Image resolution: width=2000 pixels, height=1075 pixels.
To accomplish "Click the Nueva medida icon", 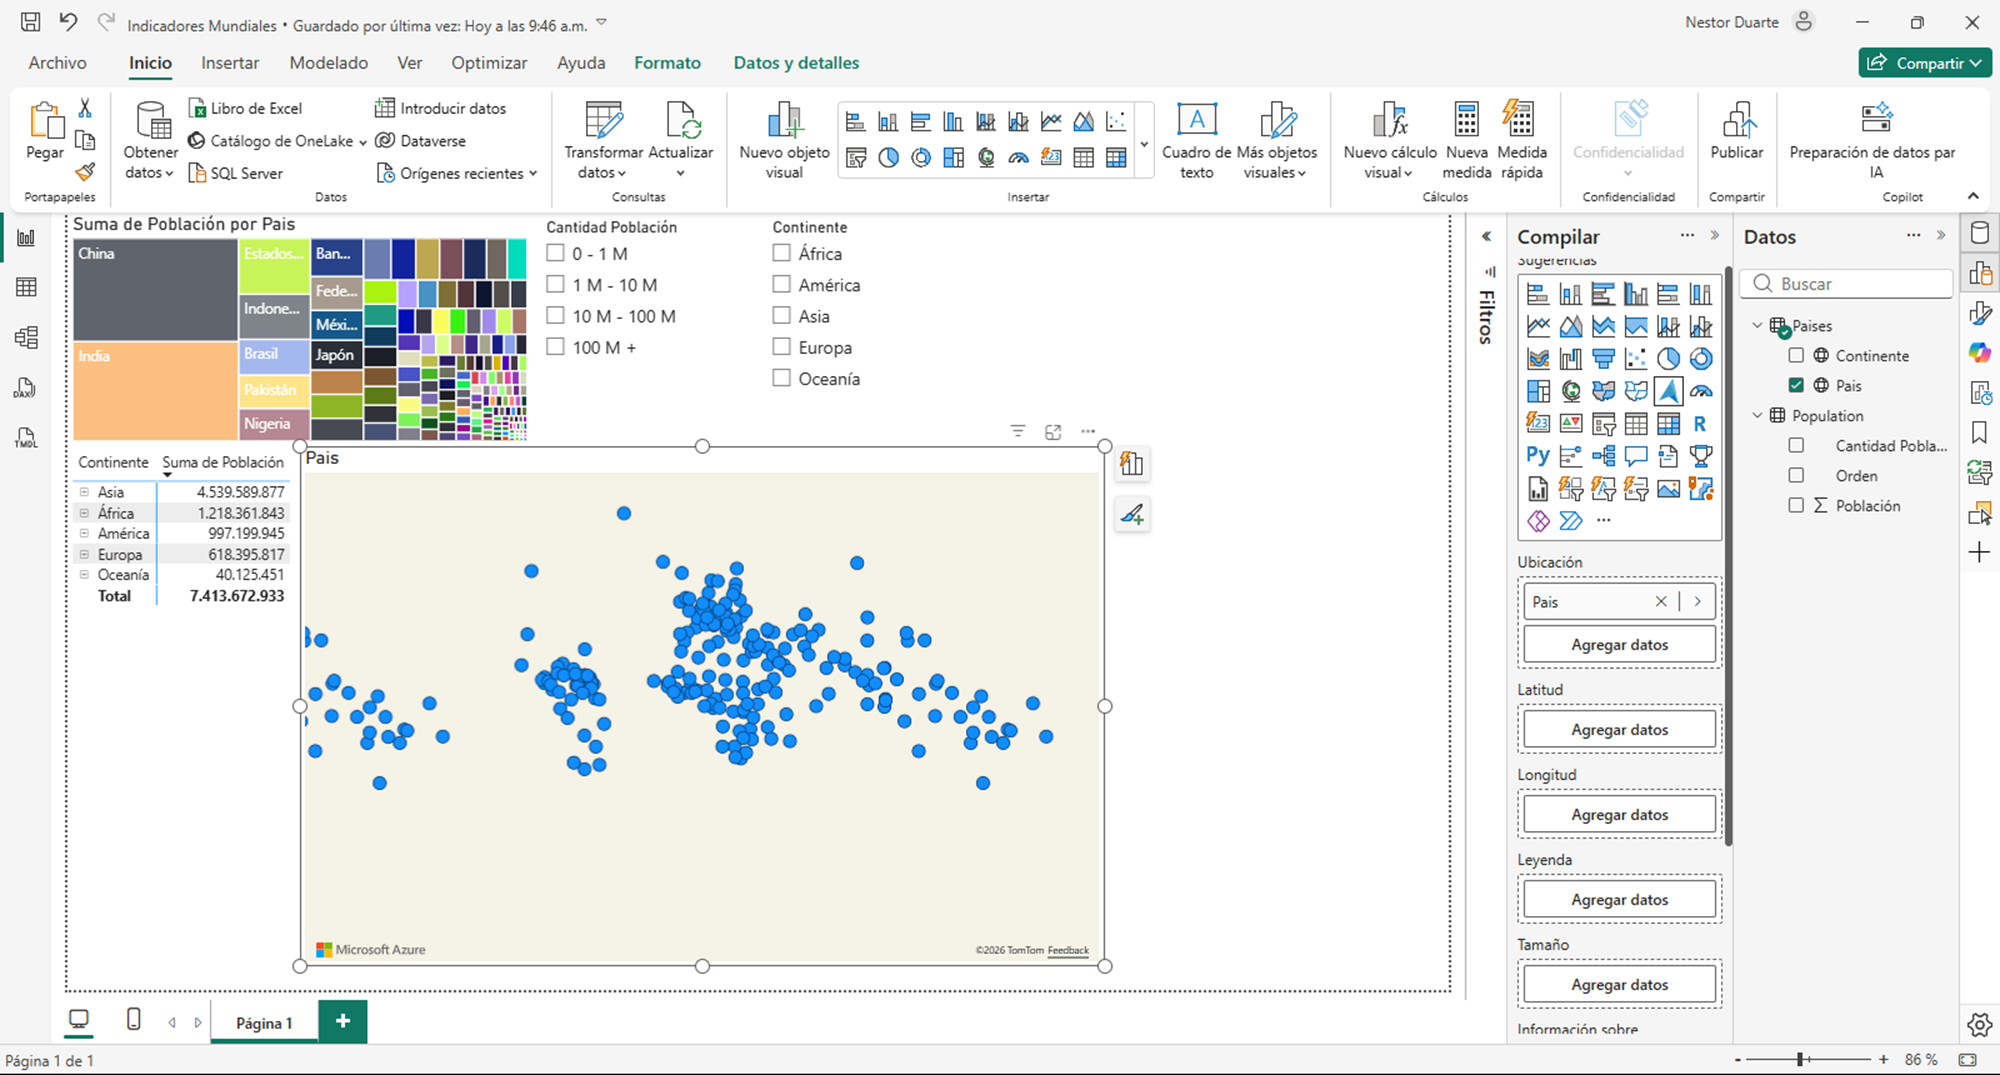I will tap(1466, 121).
